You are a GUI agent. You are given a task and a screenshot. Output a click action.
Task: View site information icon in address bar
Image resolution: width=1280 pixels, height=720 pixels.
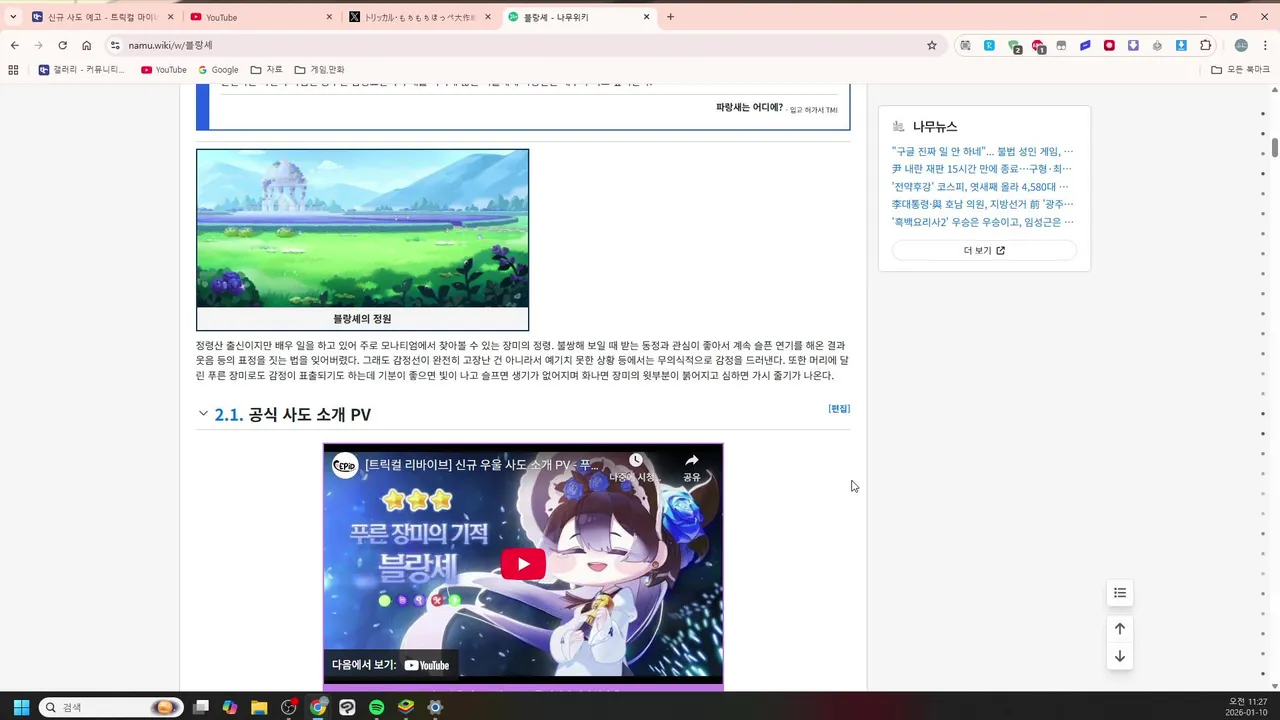click(x=115, y=45)
